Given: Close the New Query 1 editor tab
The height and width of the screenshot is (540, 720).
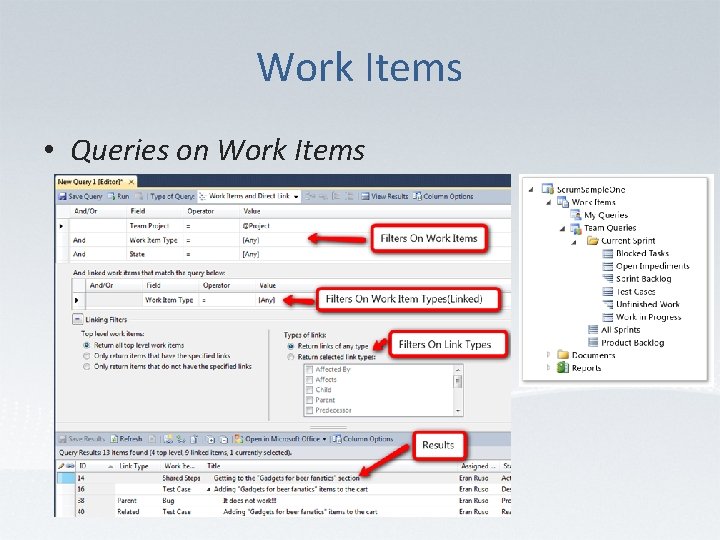Looking at the screenshot, I should (131, 182).
